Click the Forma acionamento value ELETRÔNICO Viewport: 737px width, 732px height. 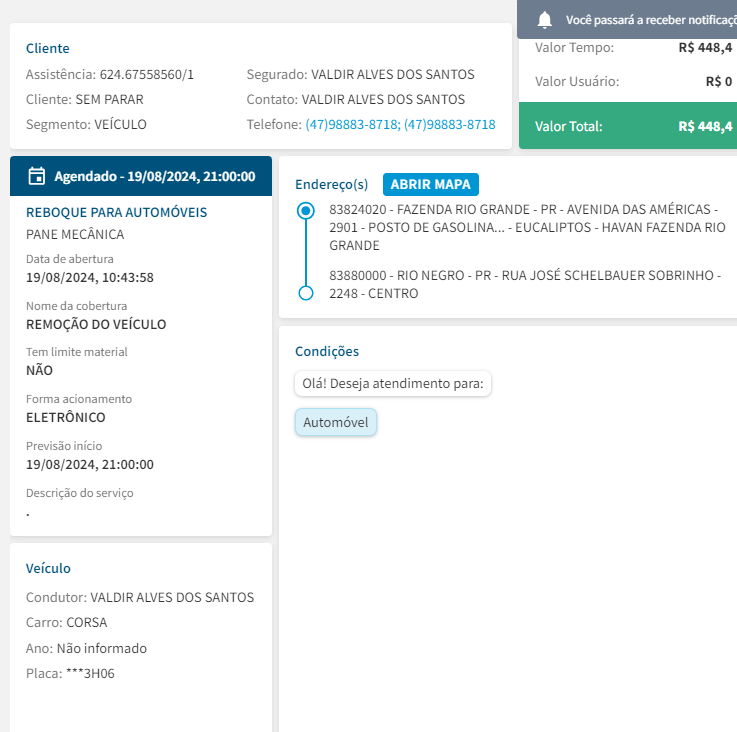click(x=66, y=417)
